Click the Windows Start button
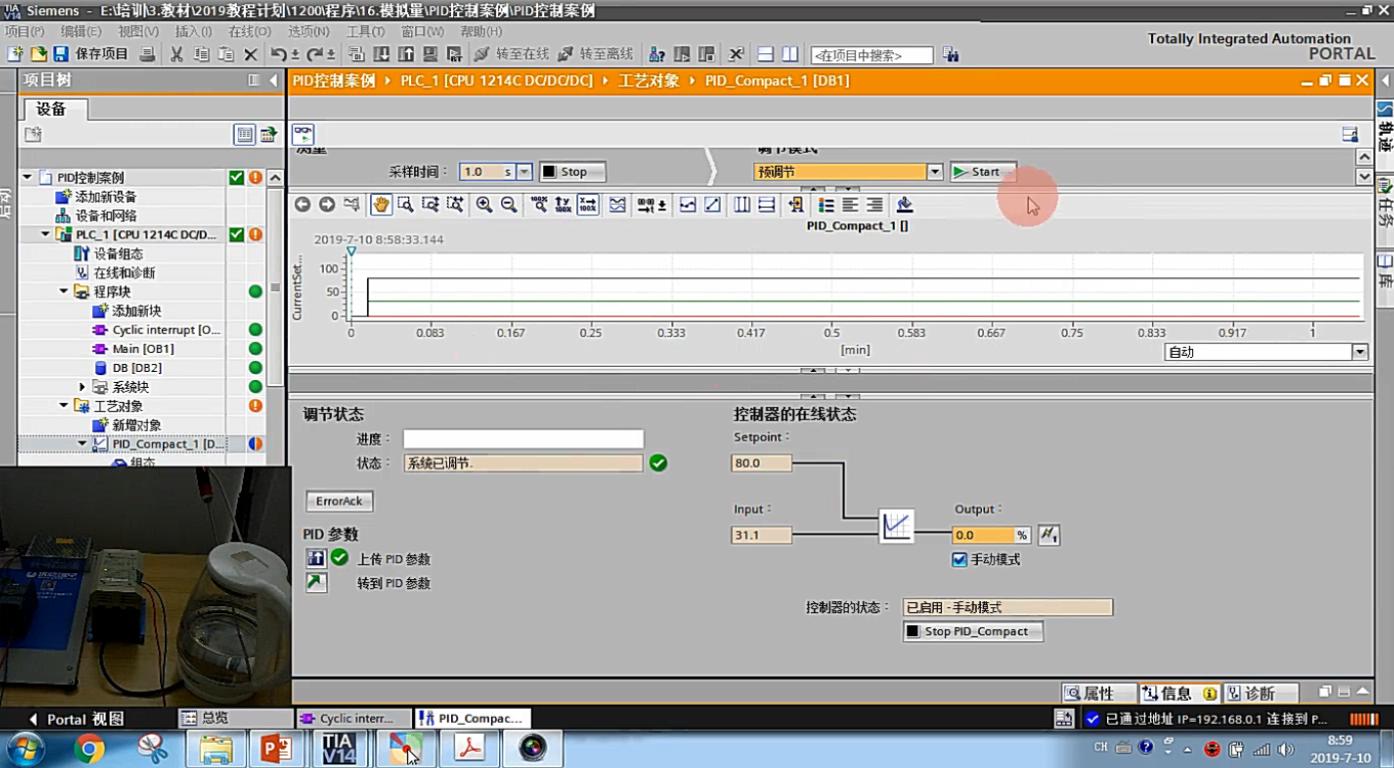This screenshot has height=768, width=1394. click(x=25, y=748)
